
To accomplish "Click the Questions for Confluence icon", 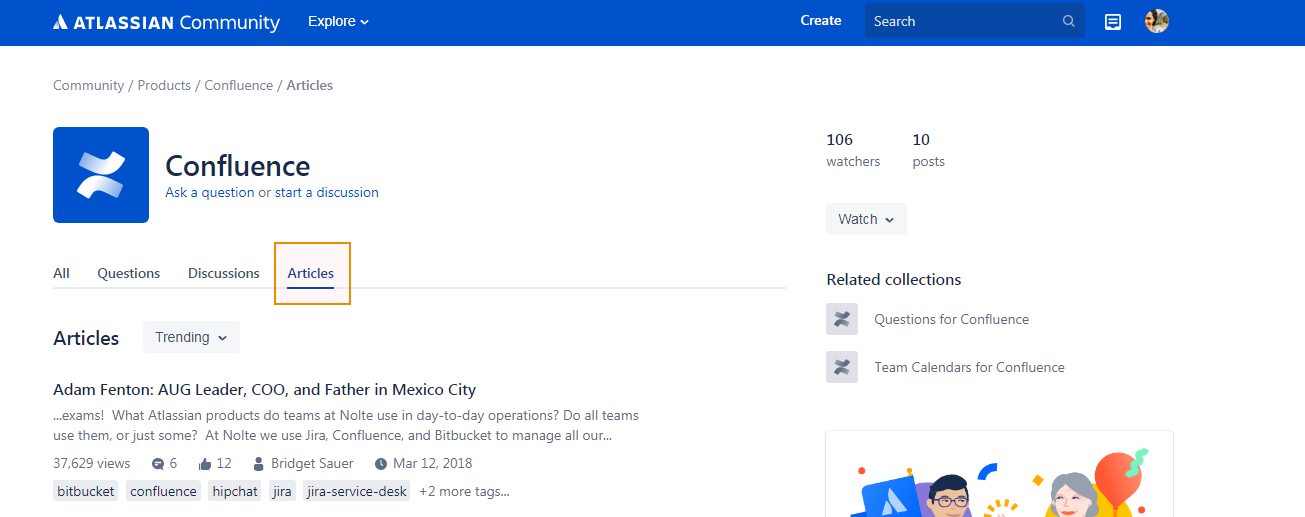I will [x=842, y=319].
